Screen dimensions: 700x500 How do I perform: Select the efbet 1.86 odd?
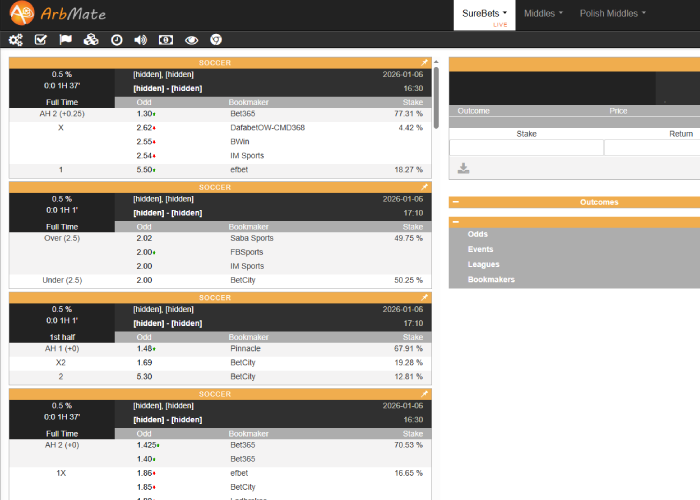[x=146, y=473]
